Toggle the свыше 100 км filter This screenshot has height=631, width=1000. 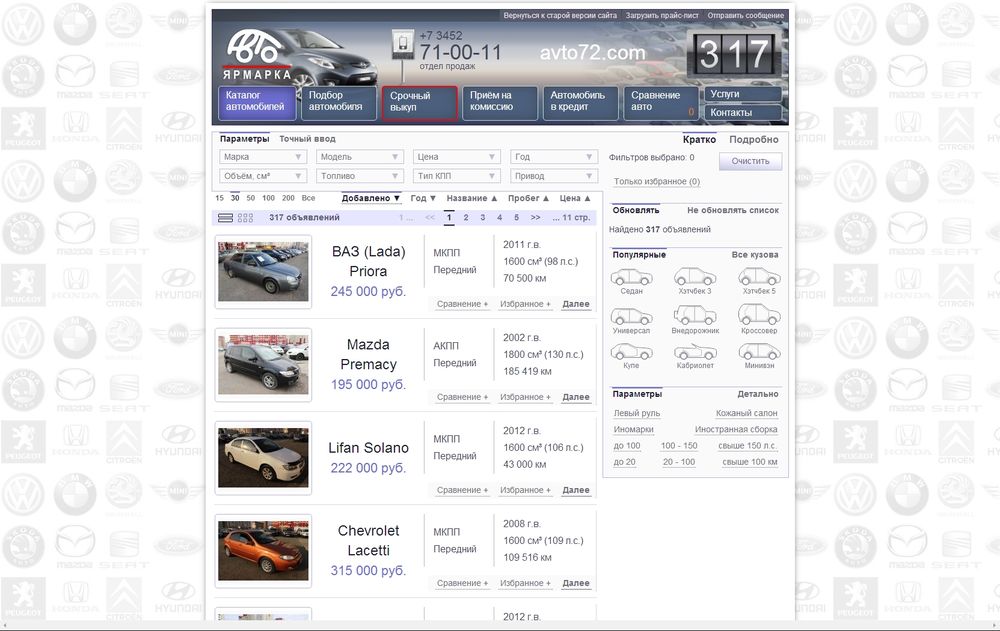(750, 462)
